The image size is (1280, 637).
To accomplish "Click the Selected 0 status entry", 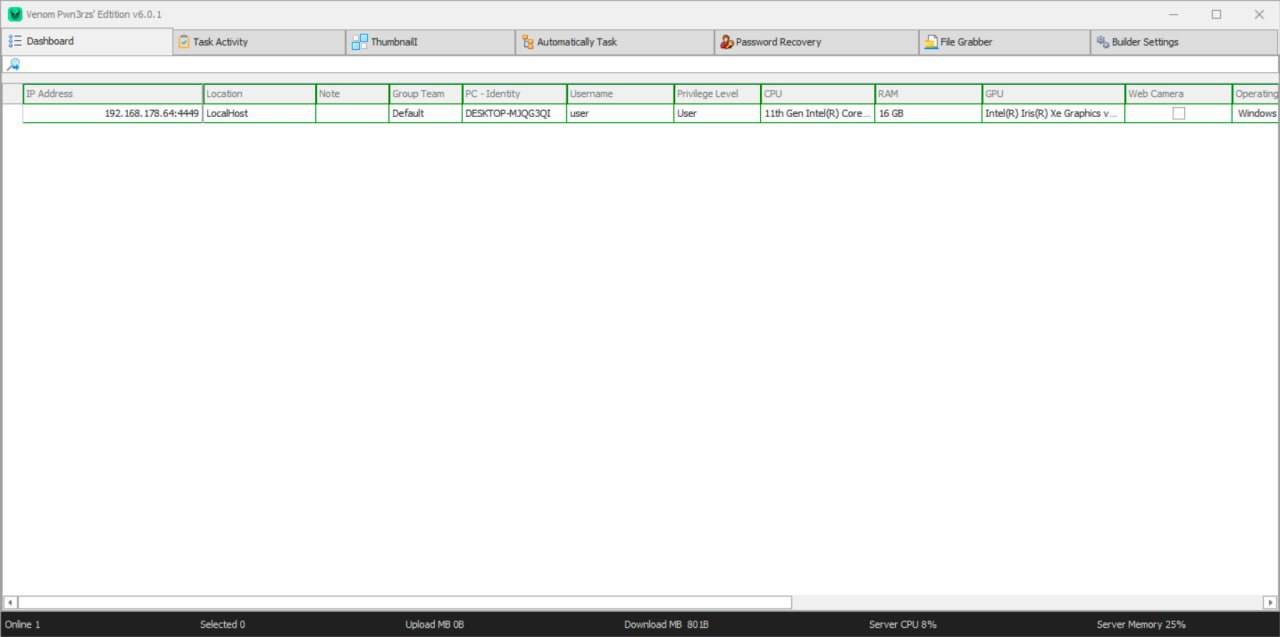I will [222, 624].
